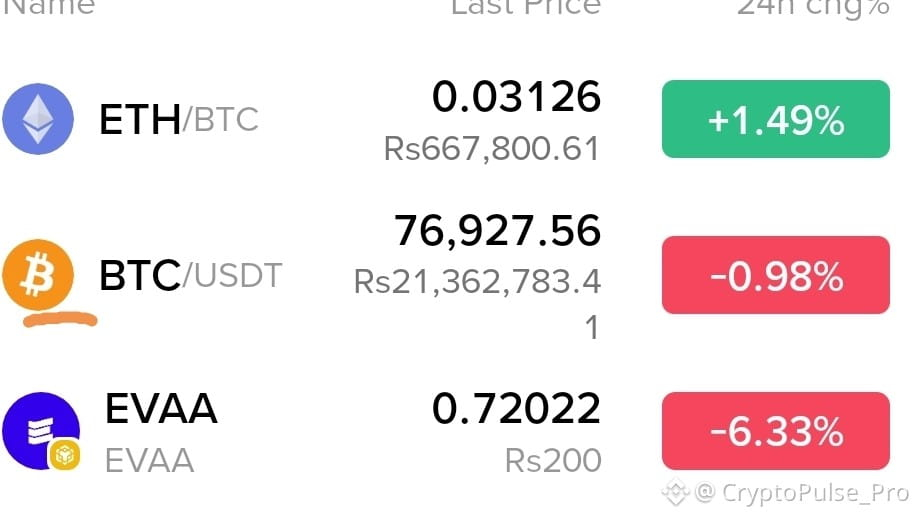Screen dimensions: 917x517
Task: Select the 0.72022 EVAA price
Action: (516, 408)
